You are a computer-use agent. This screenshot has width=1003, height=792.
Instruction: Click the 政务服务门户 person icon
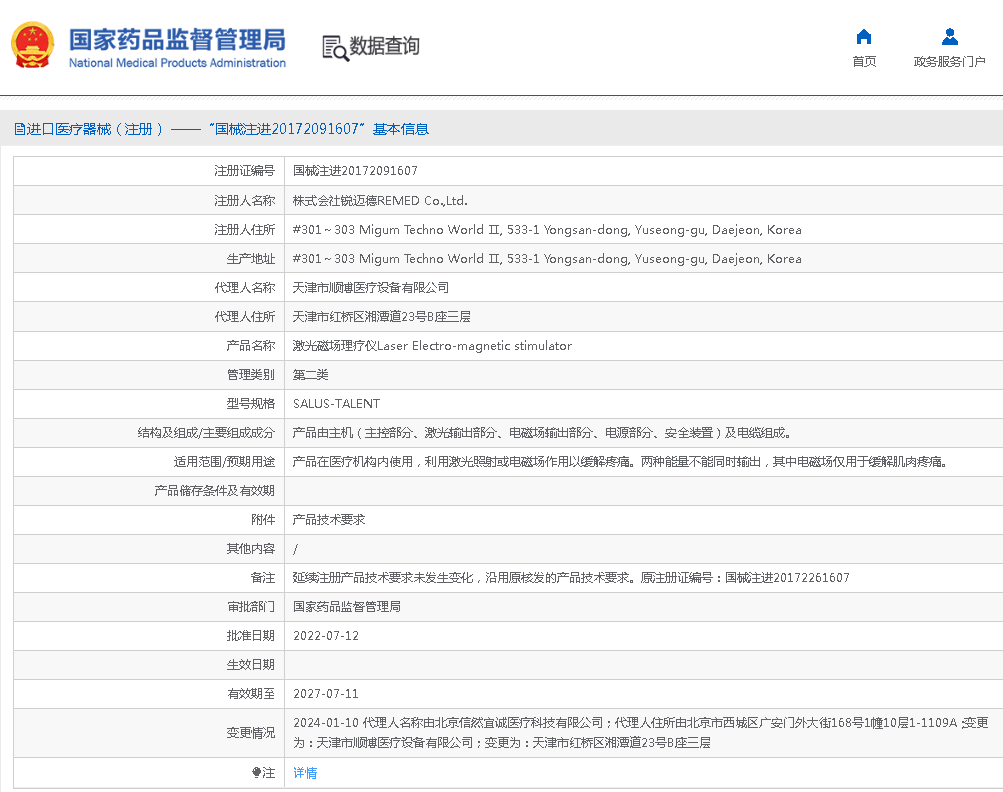coord(949,37)
